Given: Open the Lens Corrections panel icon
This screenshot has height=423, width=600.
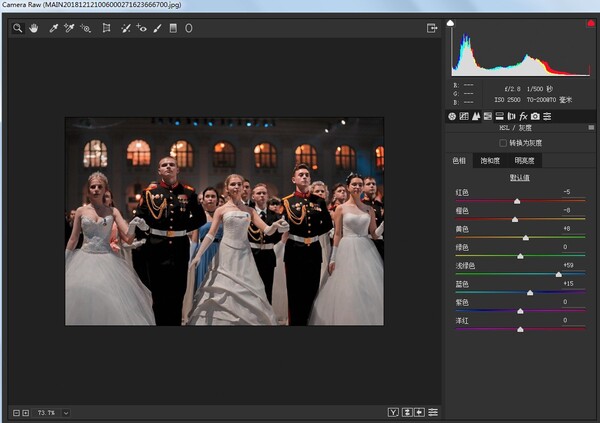Looking at the screenshot, I should [x=511, y=116].
